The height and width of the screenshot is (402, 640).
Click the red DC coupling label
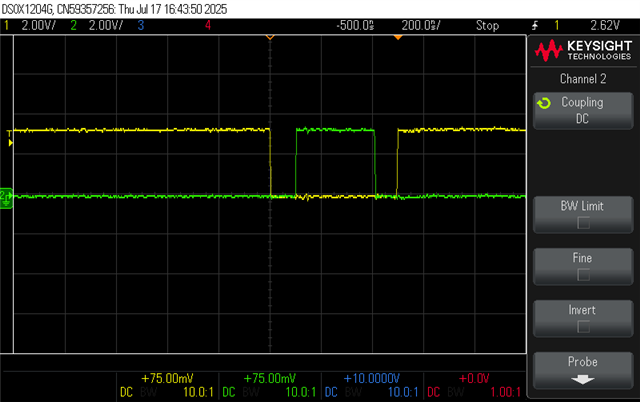433,392
